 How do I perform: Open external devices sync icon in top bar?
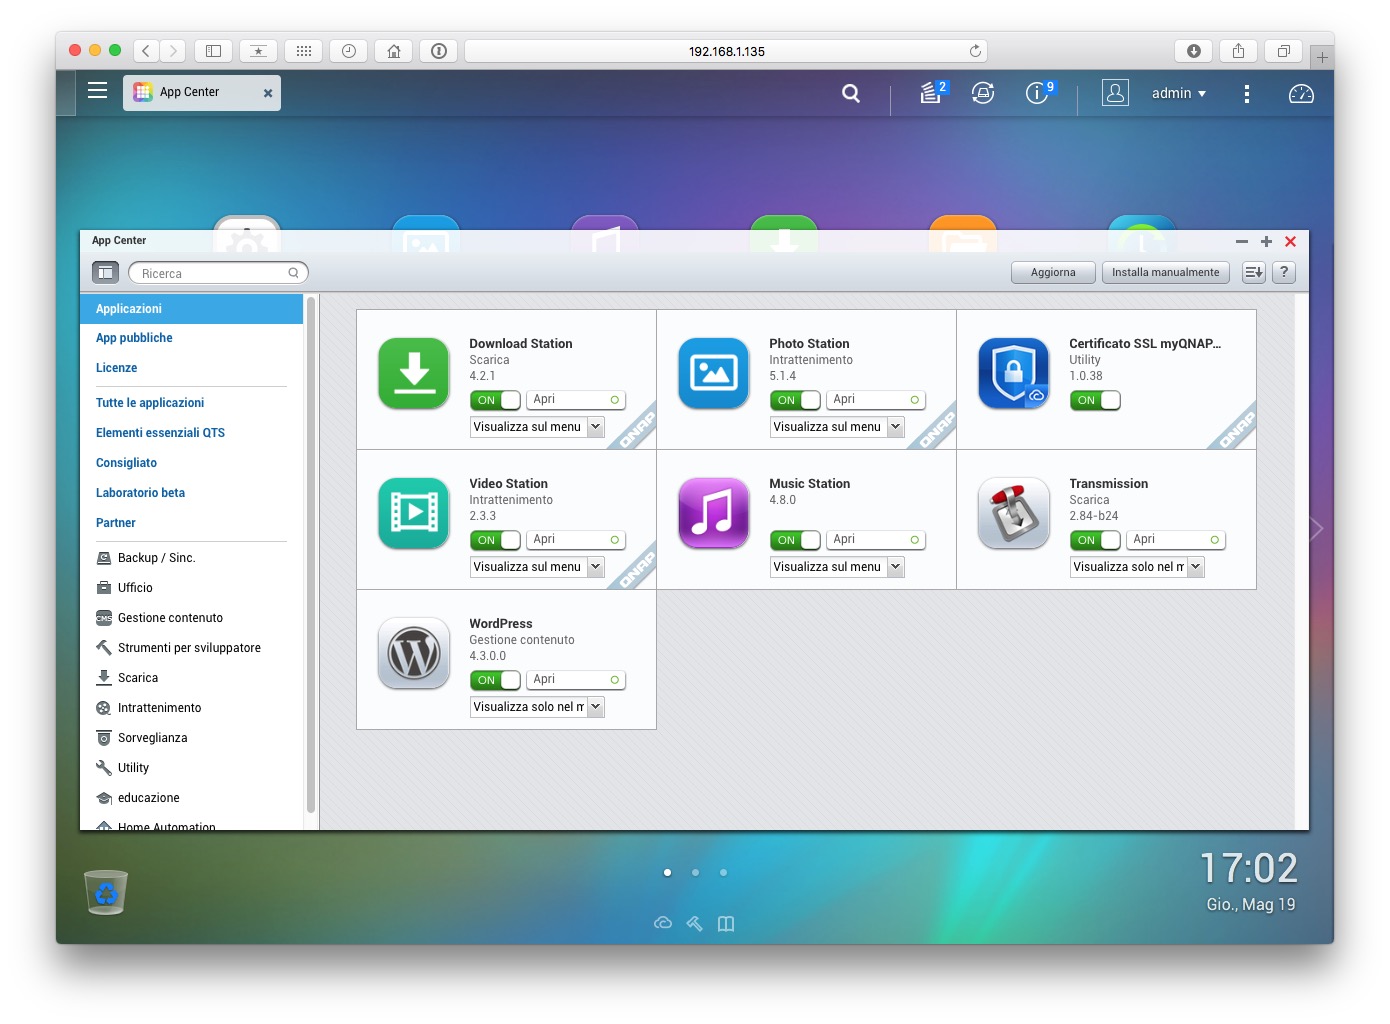pyautogui.click(x=983, y=93)
